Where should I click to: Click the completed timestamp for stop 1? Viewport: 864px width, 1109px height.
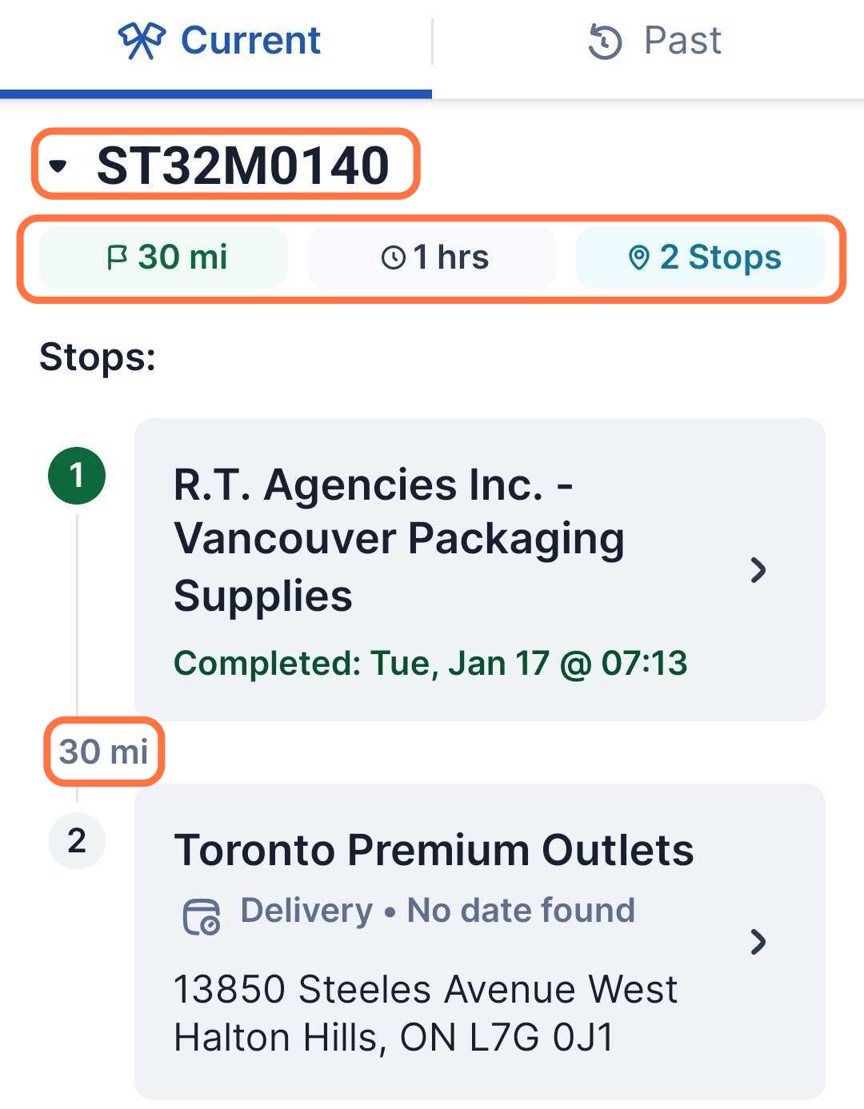[x=430, y=663]
